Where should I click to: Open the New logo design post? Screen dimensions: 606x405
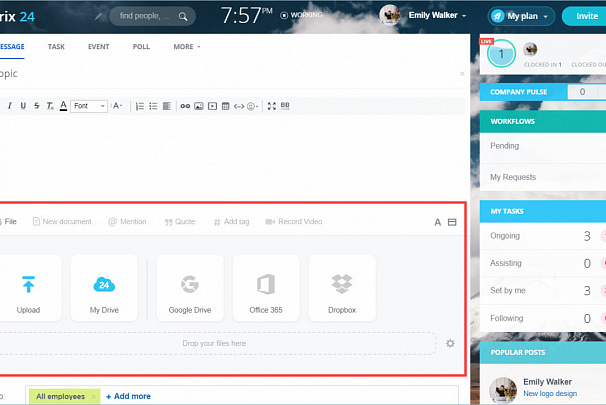[550, 393]
